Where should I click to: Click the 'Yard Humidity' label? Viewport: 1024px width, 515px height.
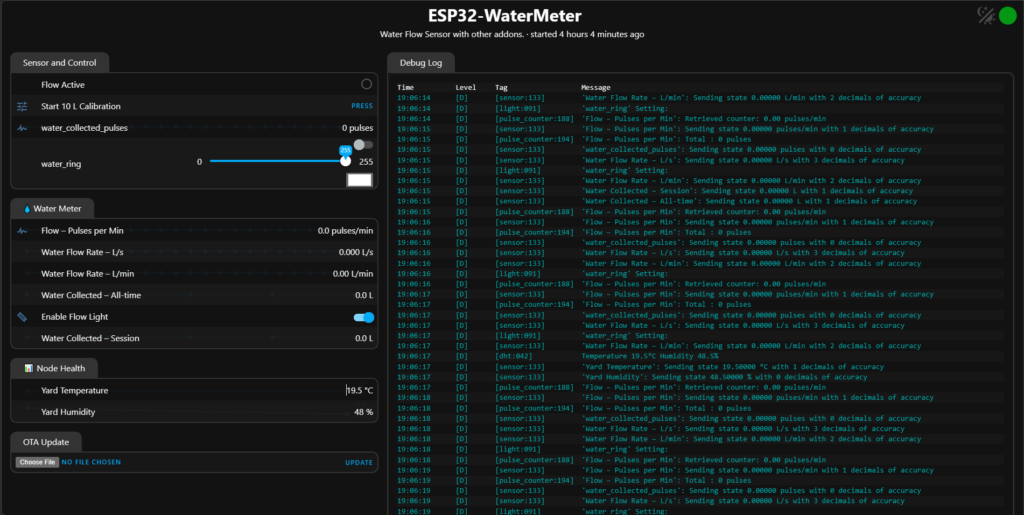(x=68, y=412)
